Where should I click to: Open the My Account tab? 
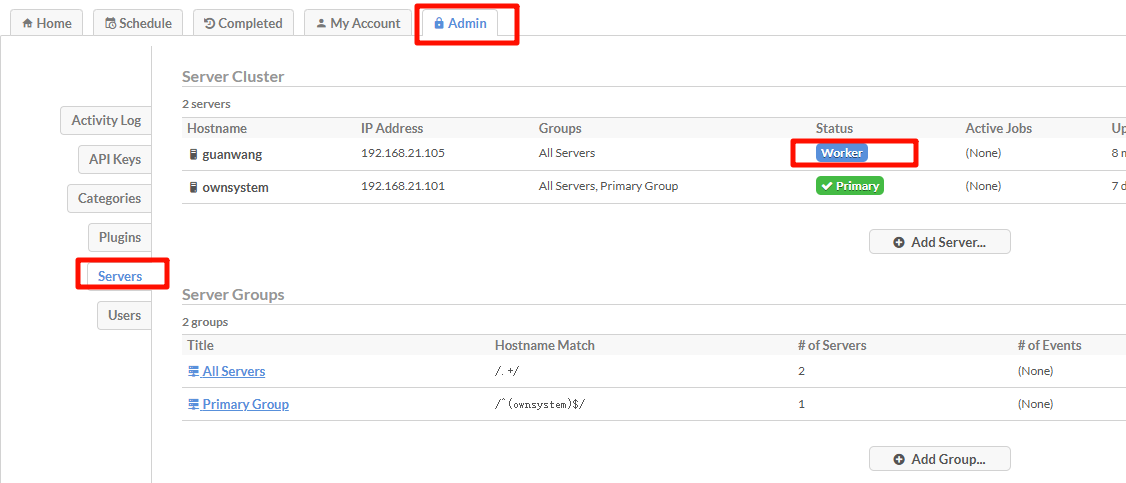click(x=357, y=23)
